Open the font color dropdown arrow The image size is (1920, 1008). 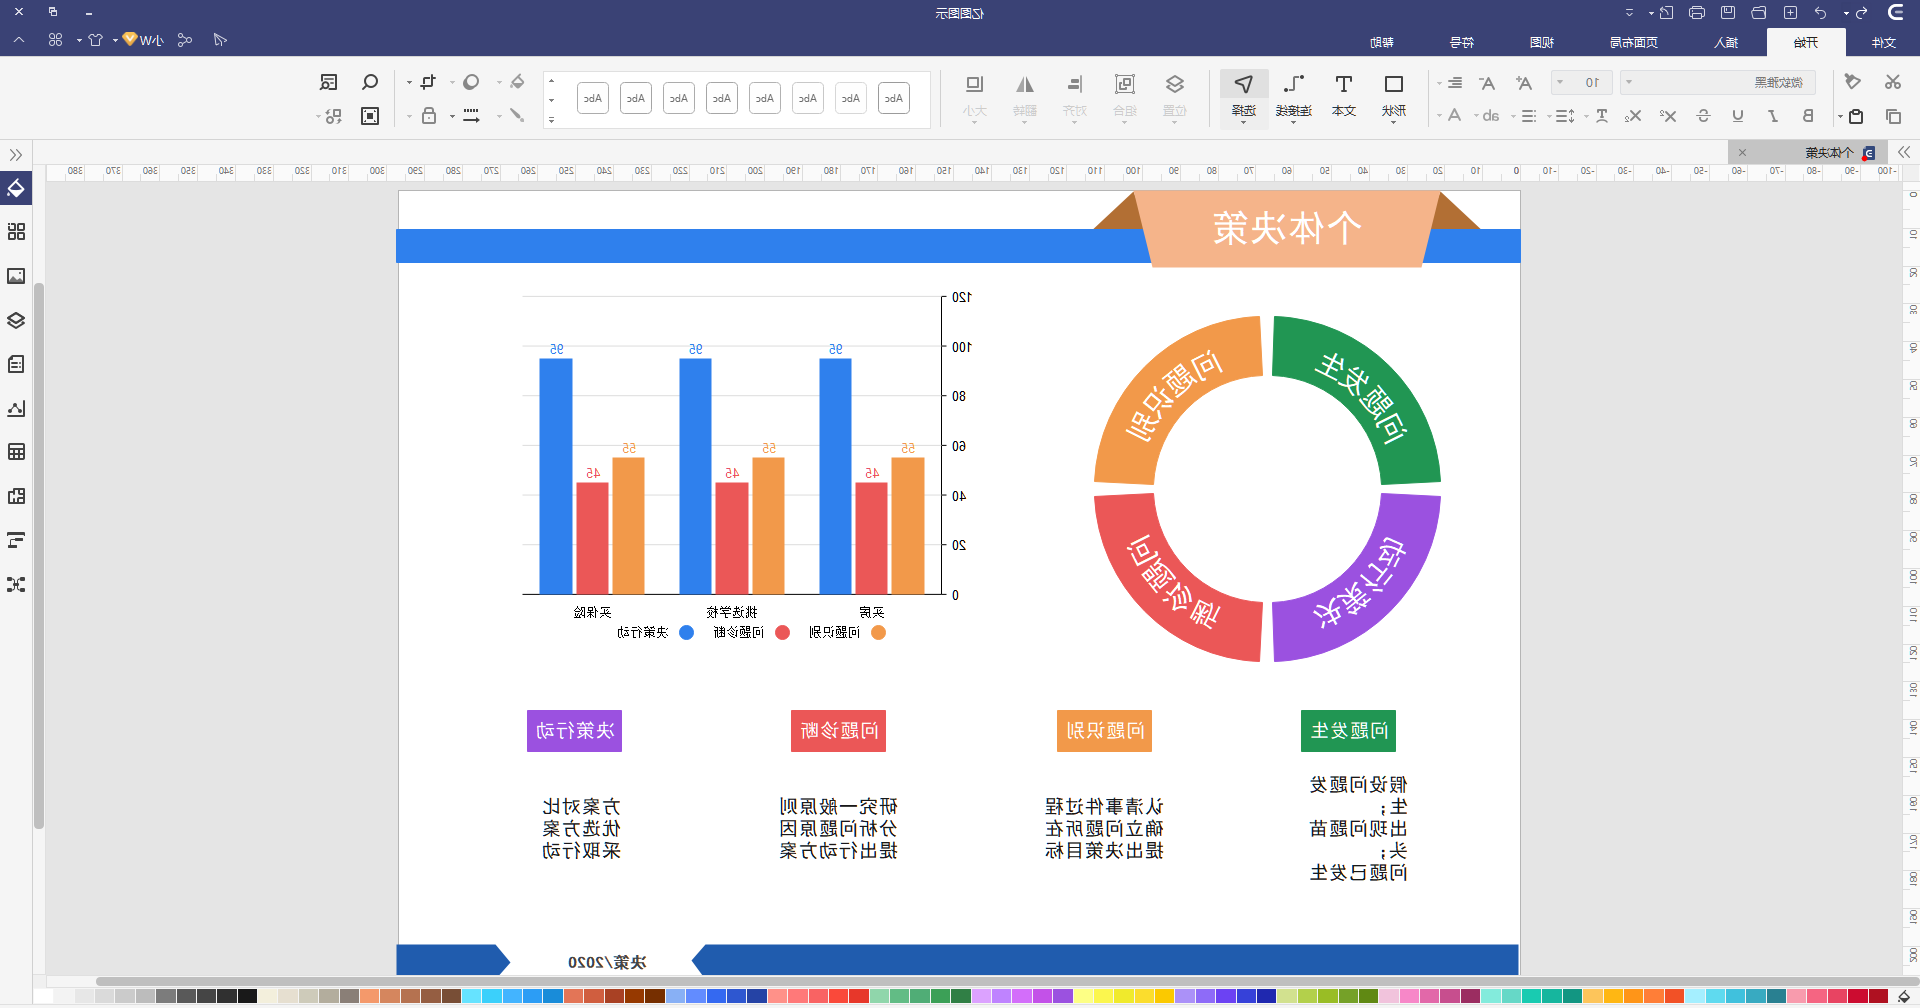1440,116
